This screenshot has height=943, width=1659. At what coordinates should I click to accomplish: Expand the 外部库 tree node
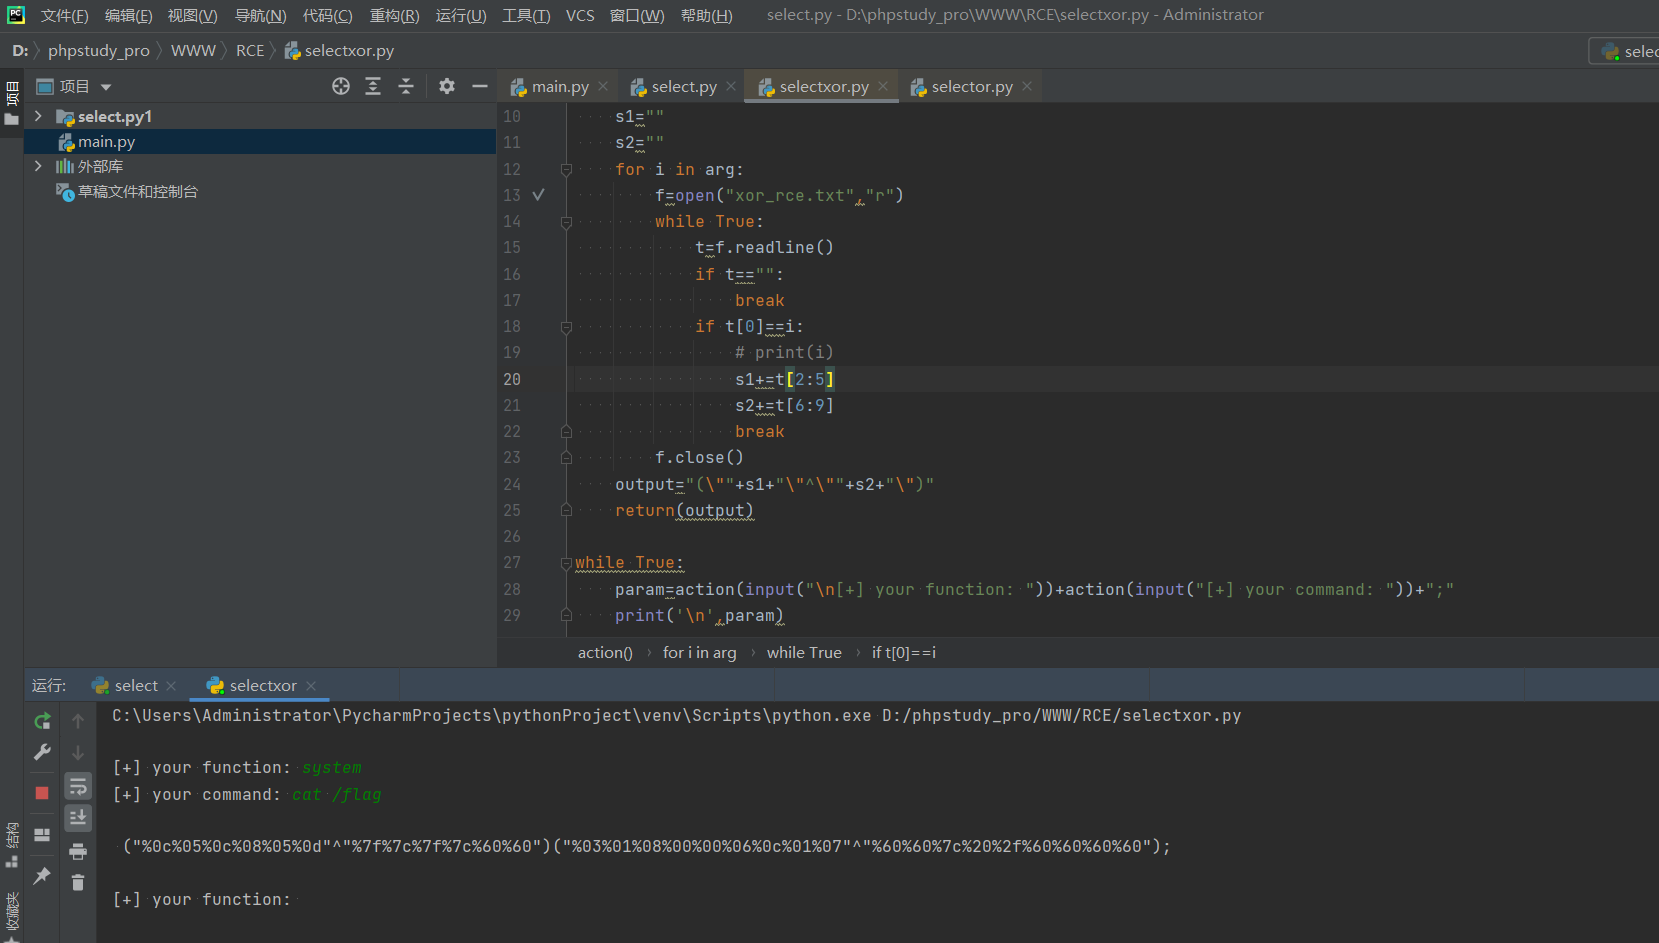[x=38, y=166]
